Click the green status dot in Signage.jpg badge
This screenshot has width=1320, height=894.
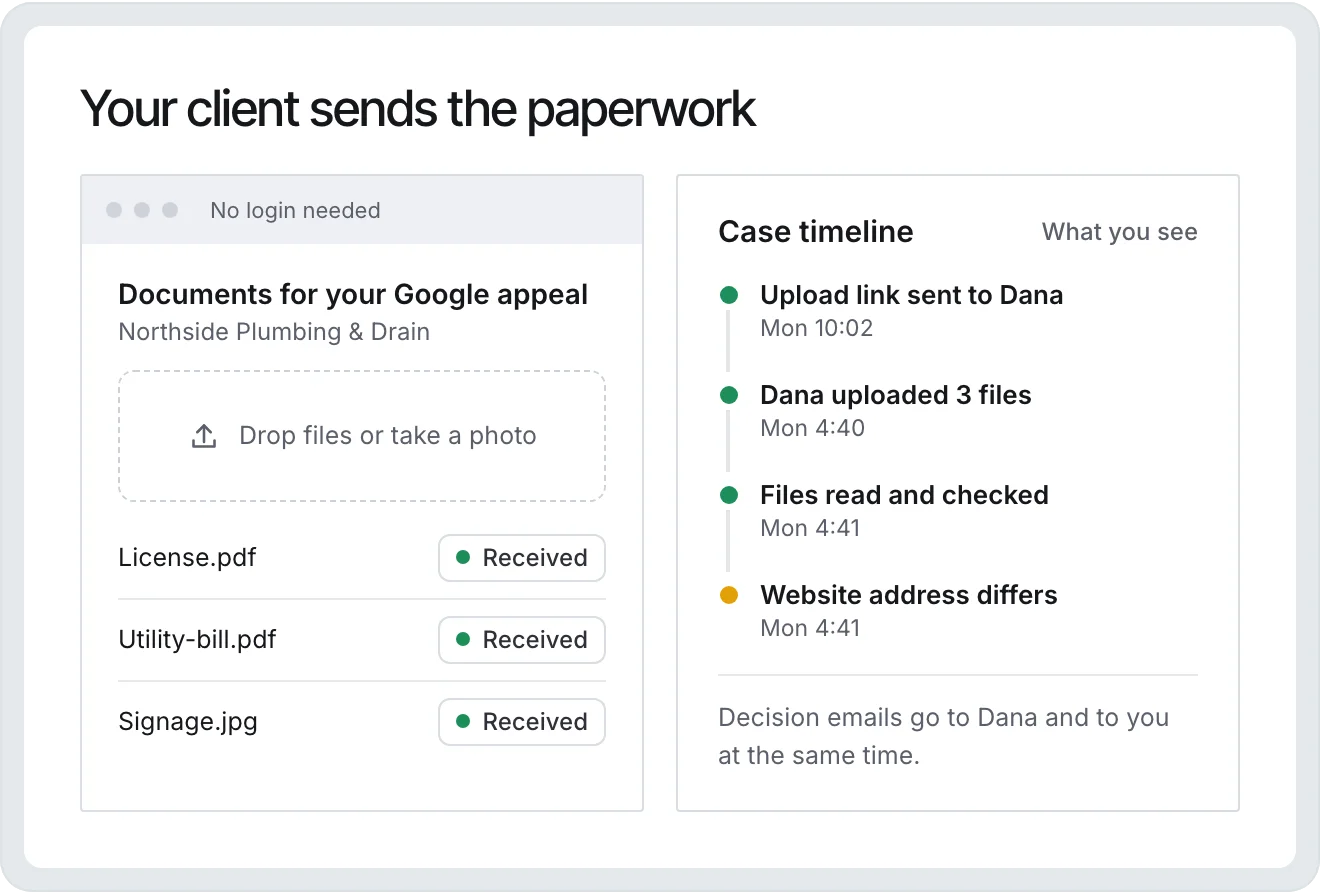[x=463, y=721]
